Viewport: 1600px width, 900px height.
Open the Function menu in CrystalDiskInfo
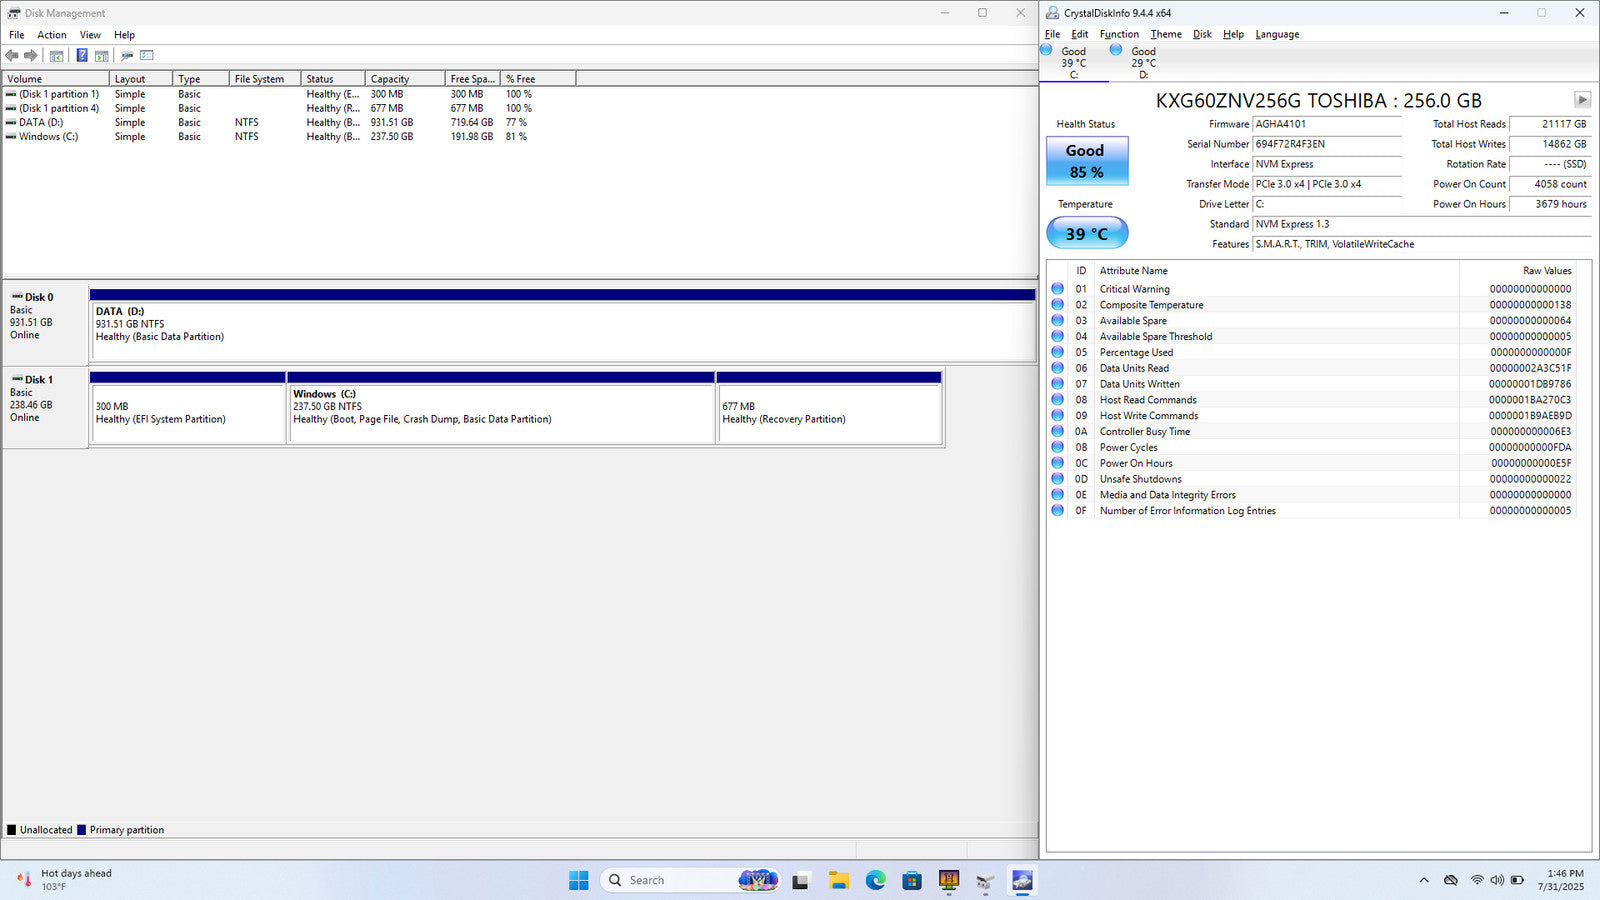pyautogui.click(x=1119, y=34)
